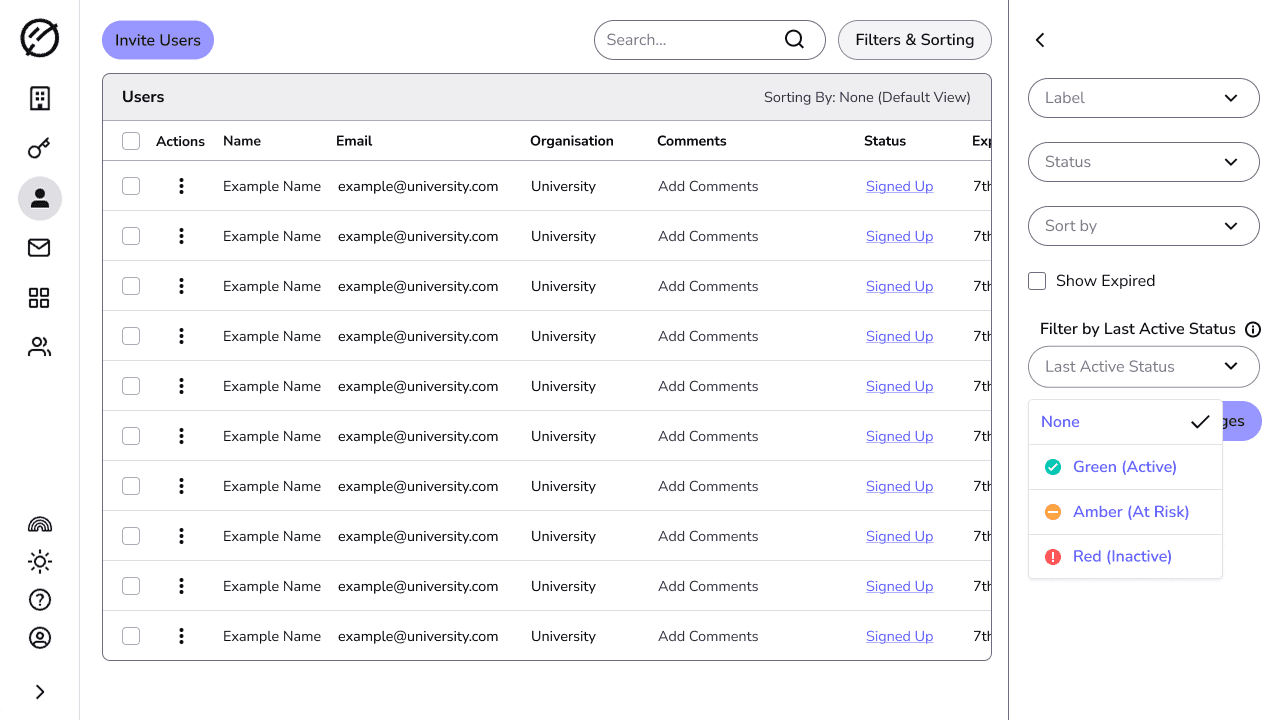Image resolution: width=1280 pixels, height=720 pixels.
Task: Click the magnifier icon in search box
Action: 794,39
